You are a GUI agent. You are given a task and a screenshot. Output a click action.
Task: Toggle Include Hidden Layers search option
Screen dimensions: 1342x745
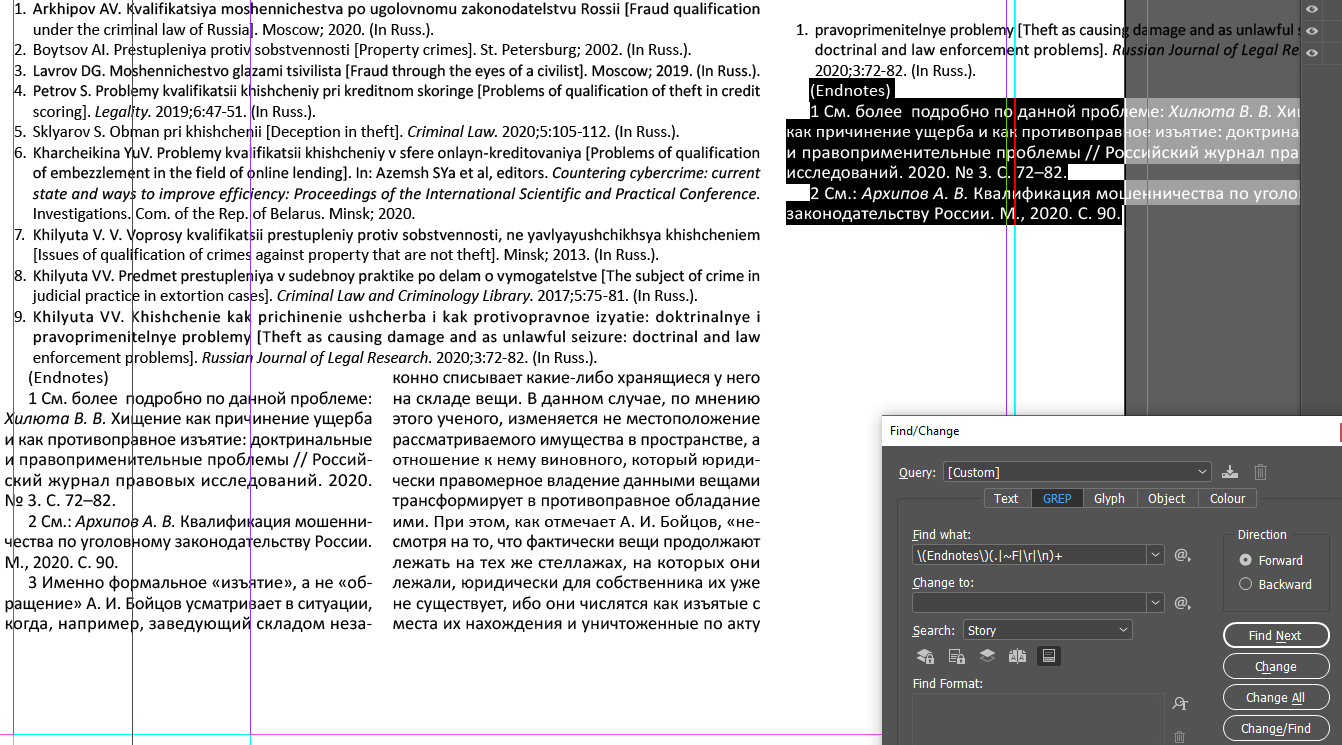[987, 656]
